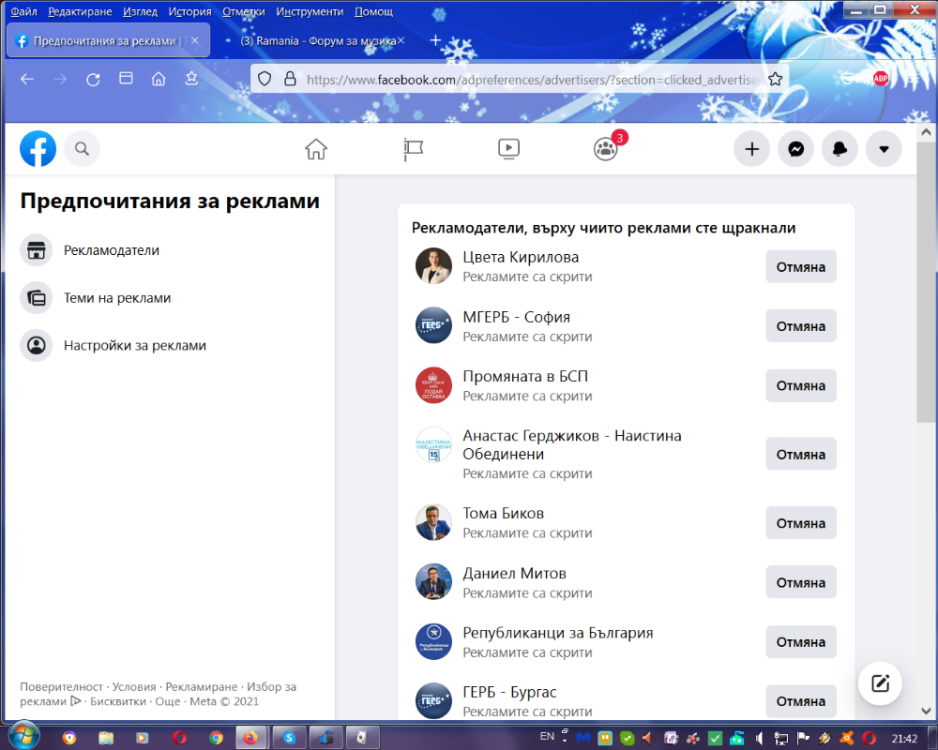Open the notifications bell
Viewport: 938px width, 750px height.
[840, 148]
